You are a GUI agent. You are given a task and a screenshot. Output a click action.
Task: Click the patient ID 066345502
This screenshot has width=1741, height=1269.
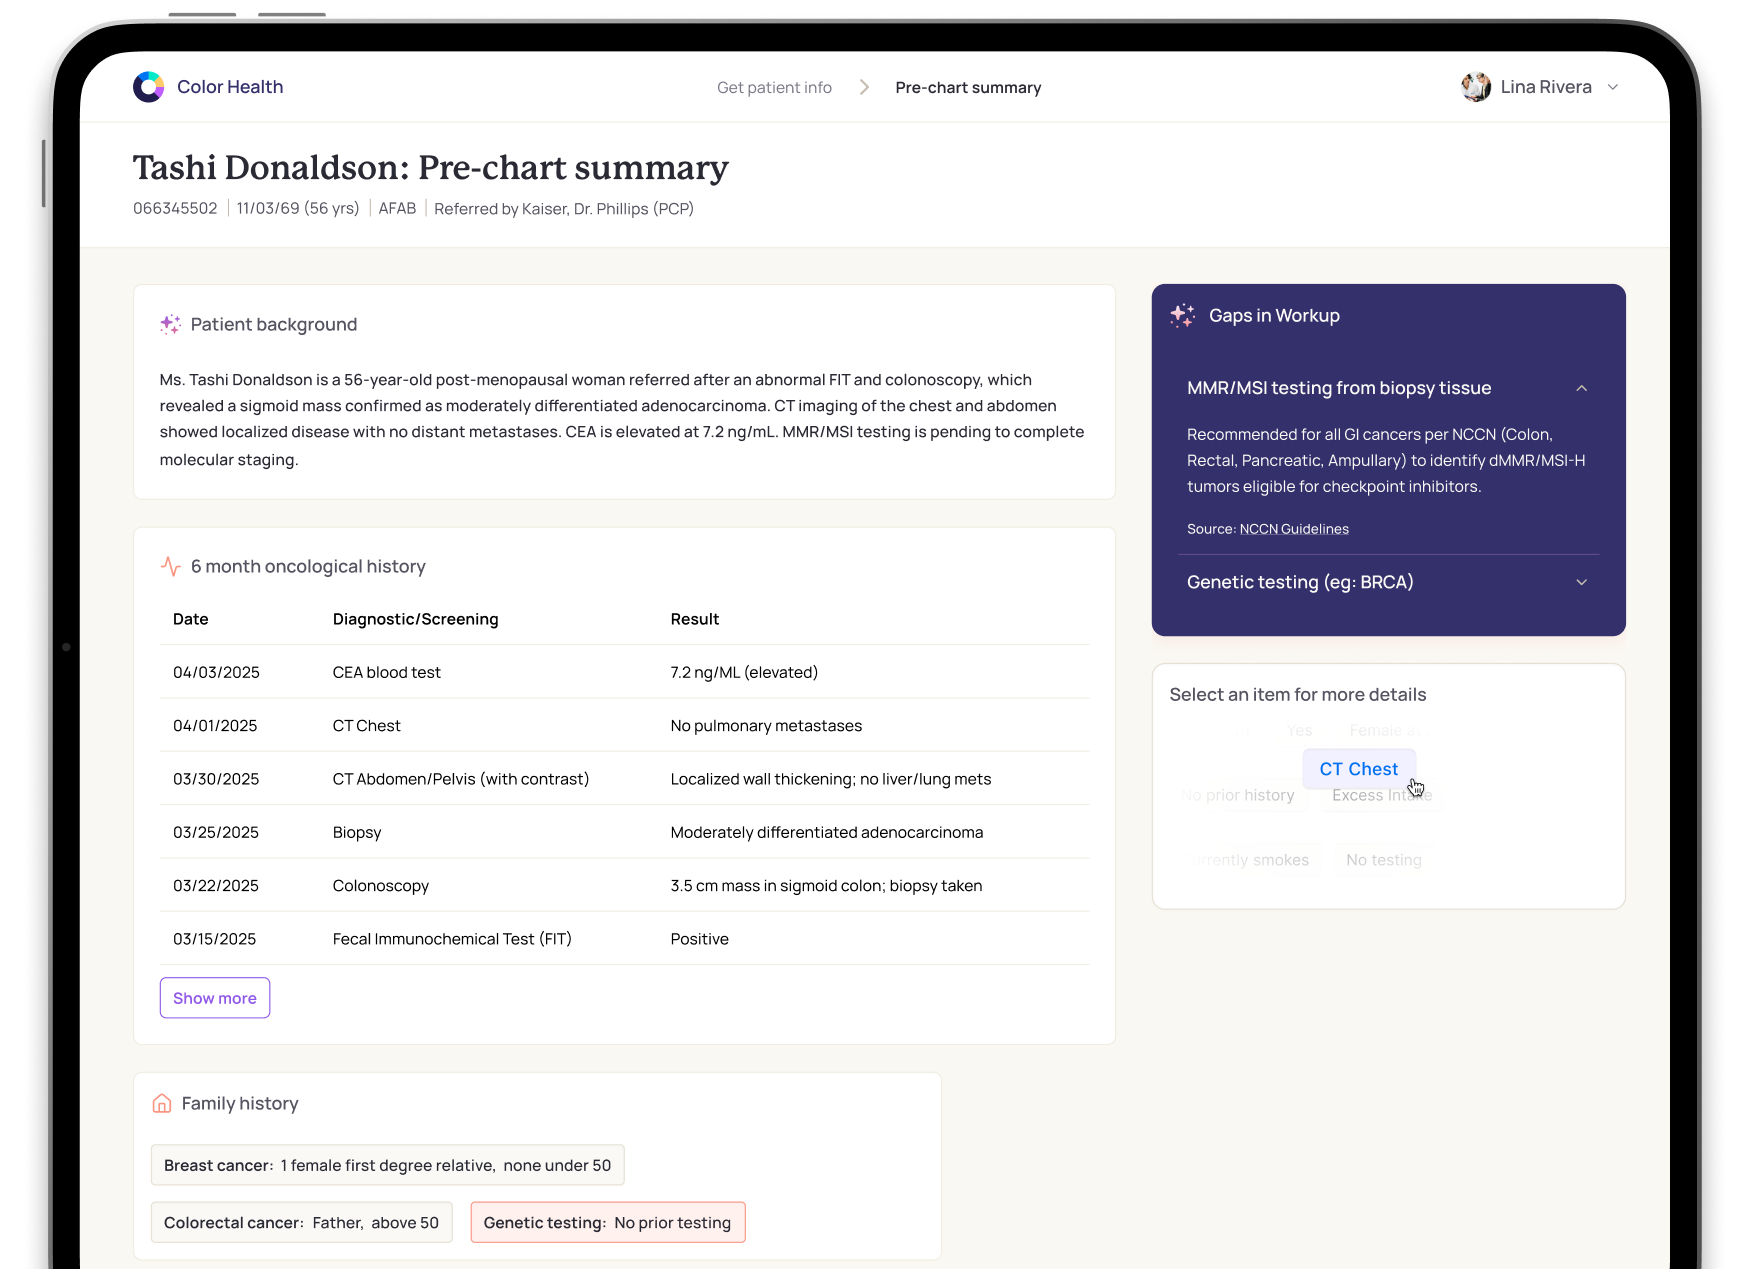[x=175, y=208]
